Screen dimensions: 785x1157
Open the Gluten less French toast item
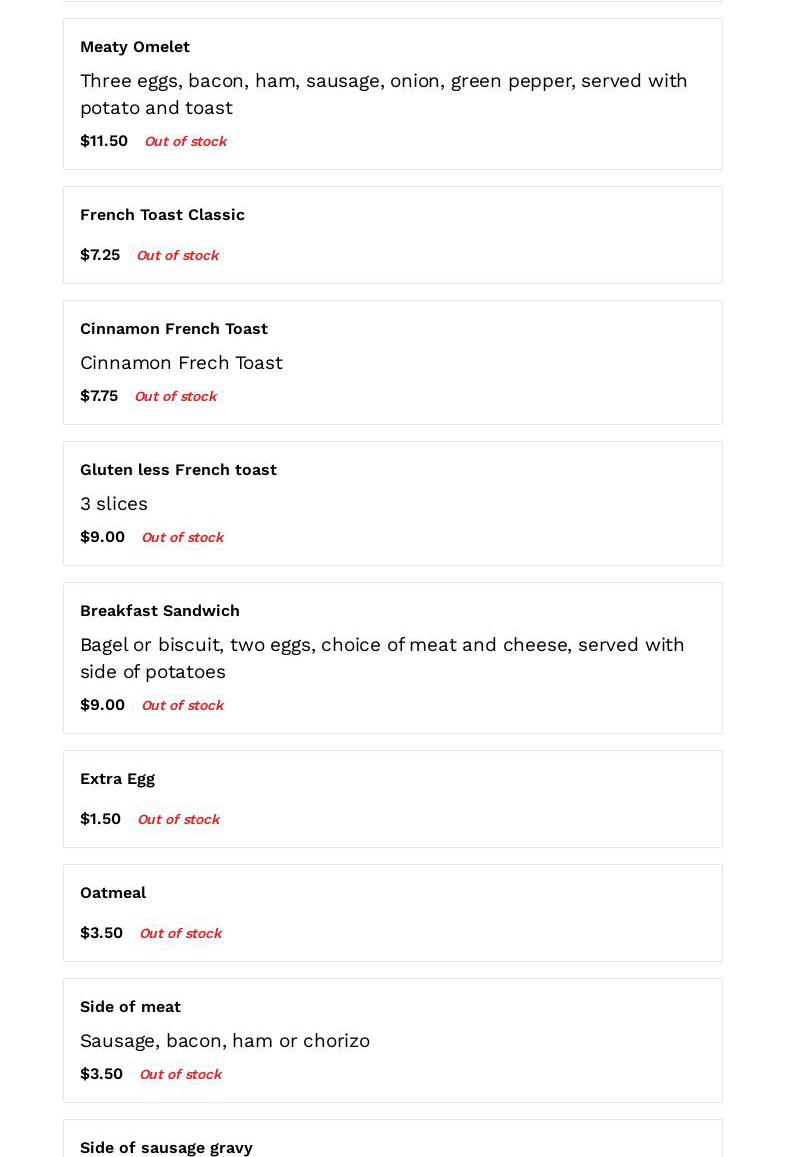click(178, 470)
